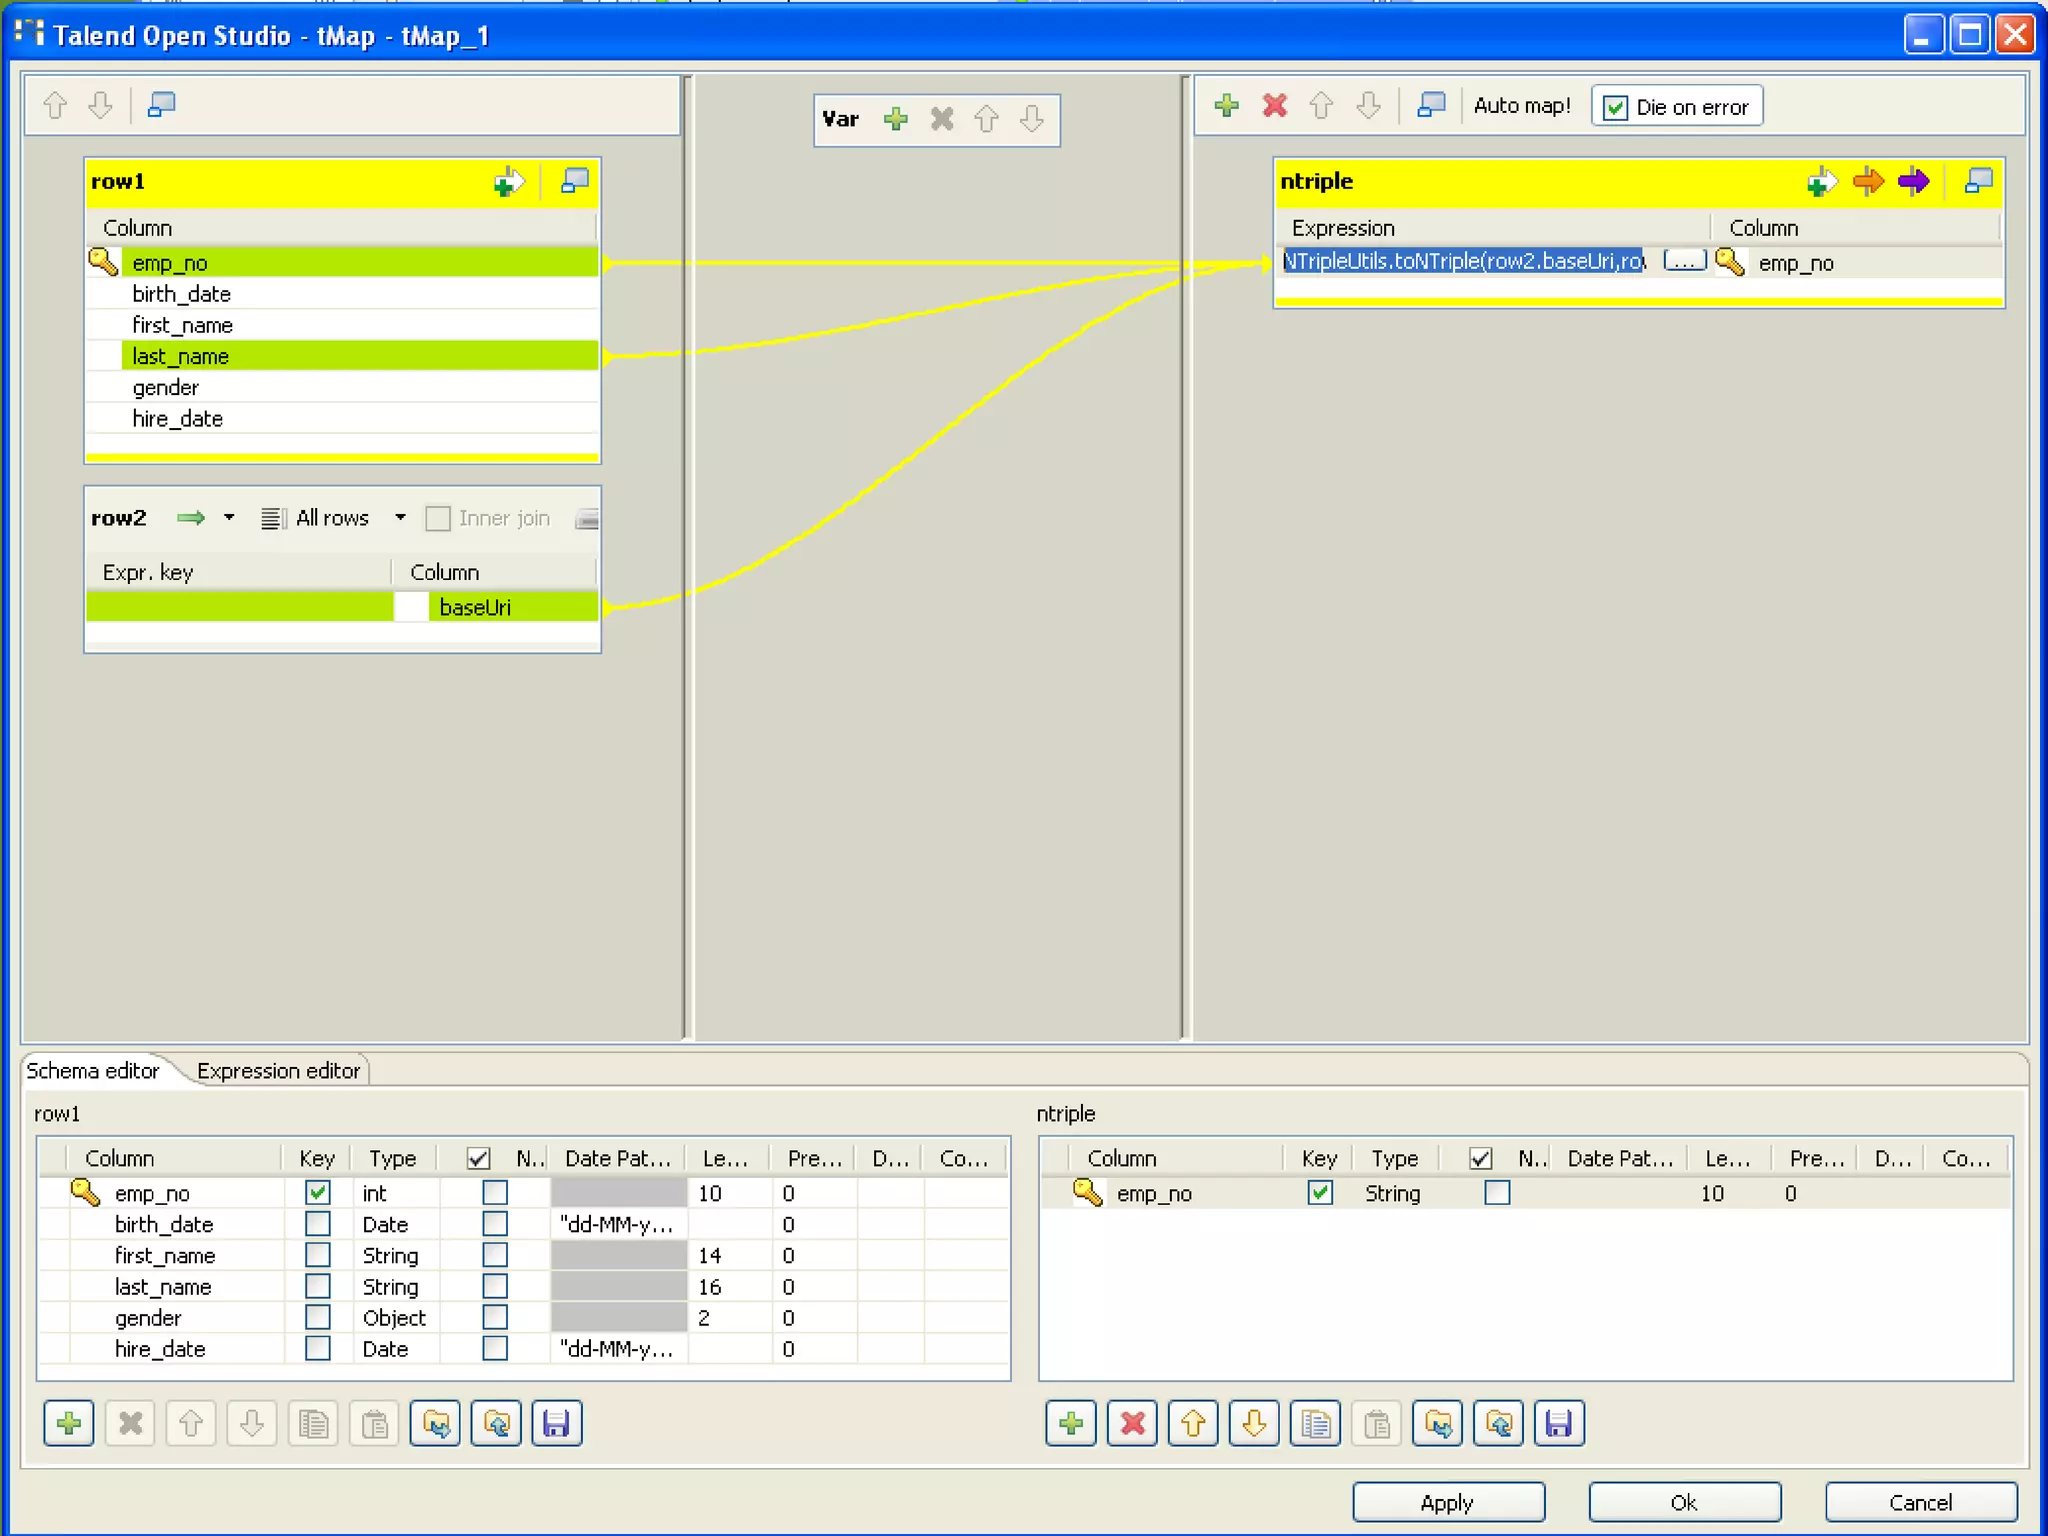The height and width of the screenshot is (1536, 2048).
Task: Switch to the Expression editor tab
Action: coord(278,1071)
